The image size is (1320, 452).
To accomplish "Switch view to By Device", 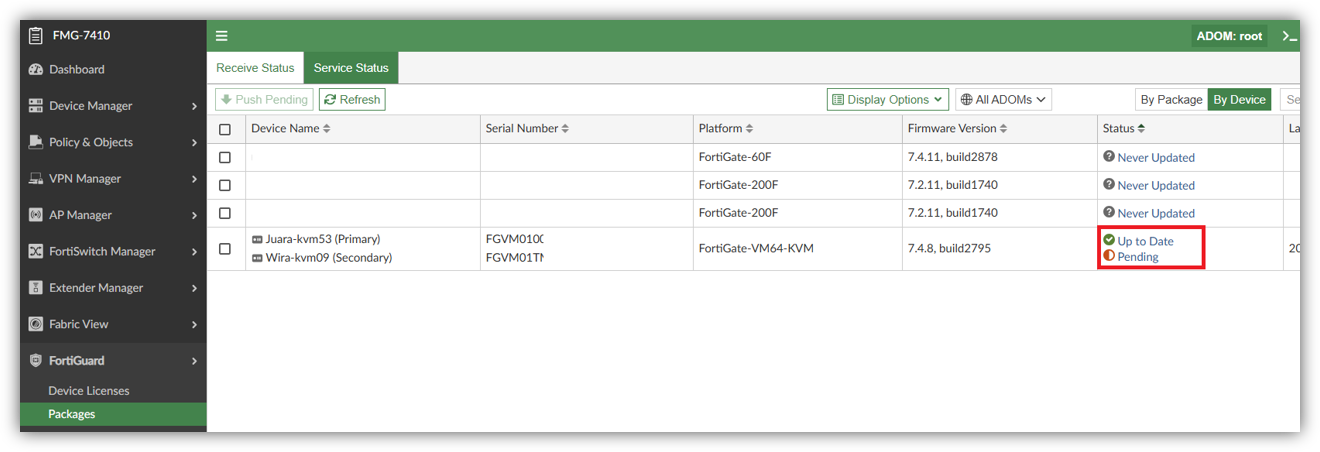I will tap(1240, 100).
